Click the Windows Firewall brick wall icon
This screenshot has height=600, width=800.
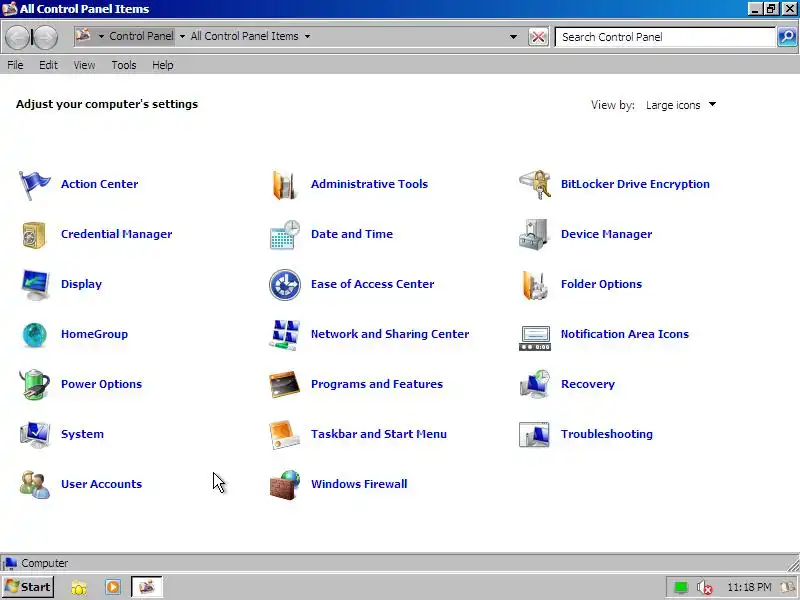[x=285, y=485]
